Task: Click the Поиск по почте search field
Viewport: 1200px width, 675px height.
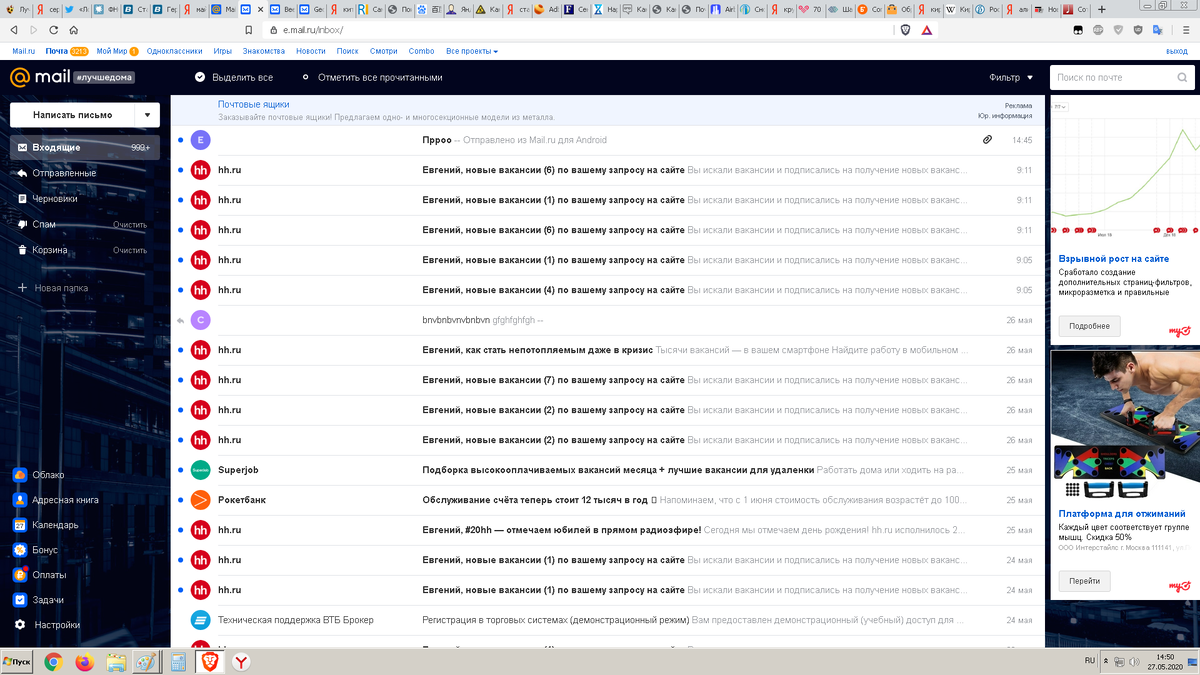Action: coord(1122,77)
